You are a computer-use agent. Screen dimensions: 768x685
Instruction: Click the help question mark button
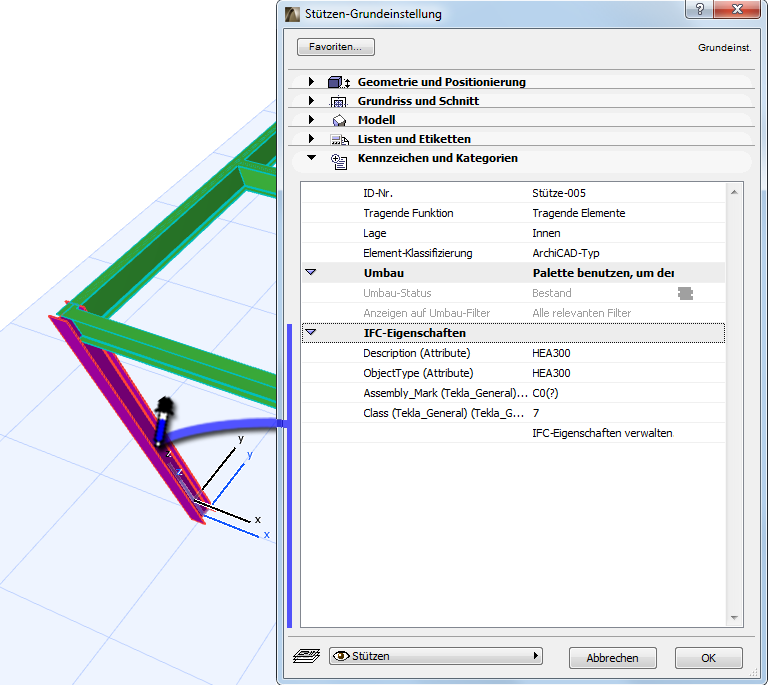(699, 9)
